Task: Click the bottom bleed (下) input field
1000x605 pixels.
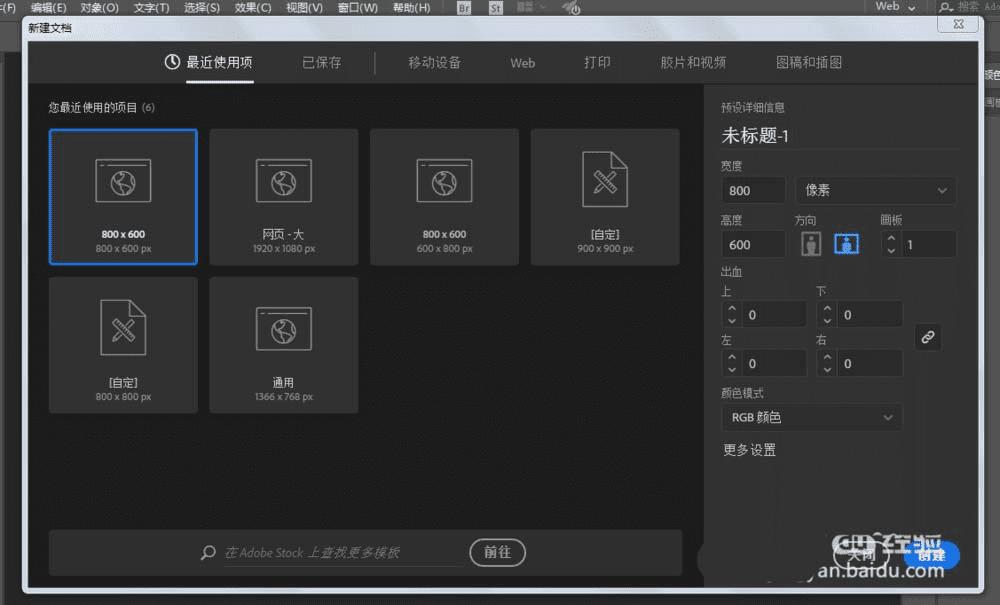Action: 870,315
